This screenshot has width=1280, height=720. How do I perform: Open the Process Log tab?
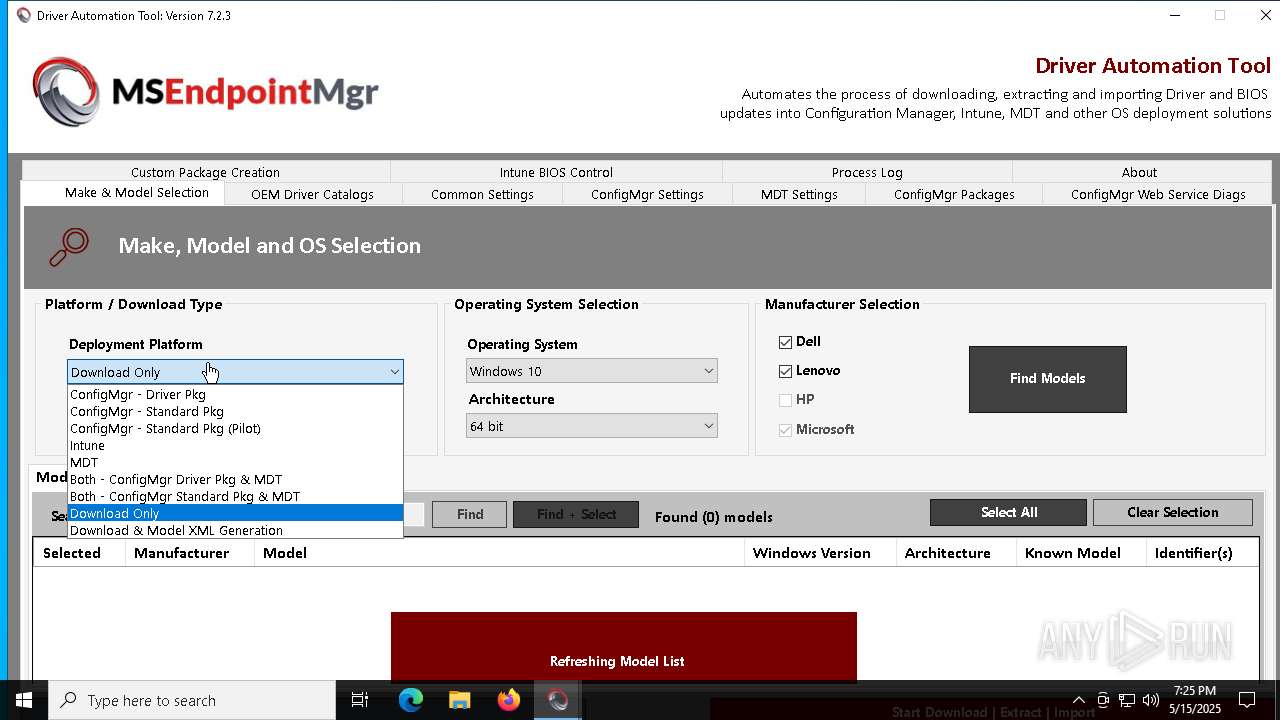tap(867, 172)
